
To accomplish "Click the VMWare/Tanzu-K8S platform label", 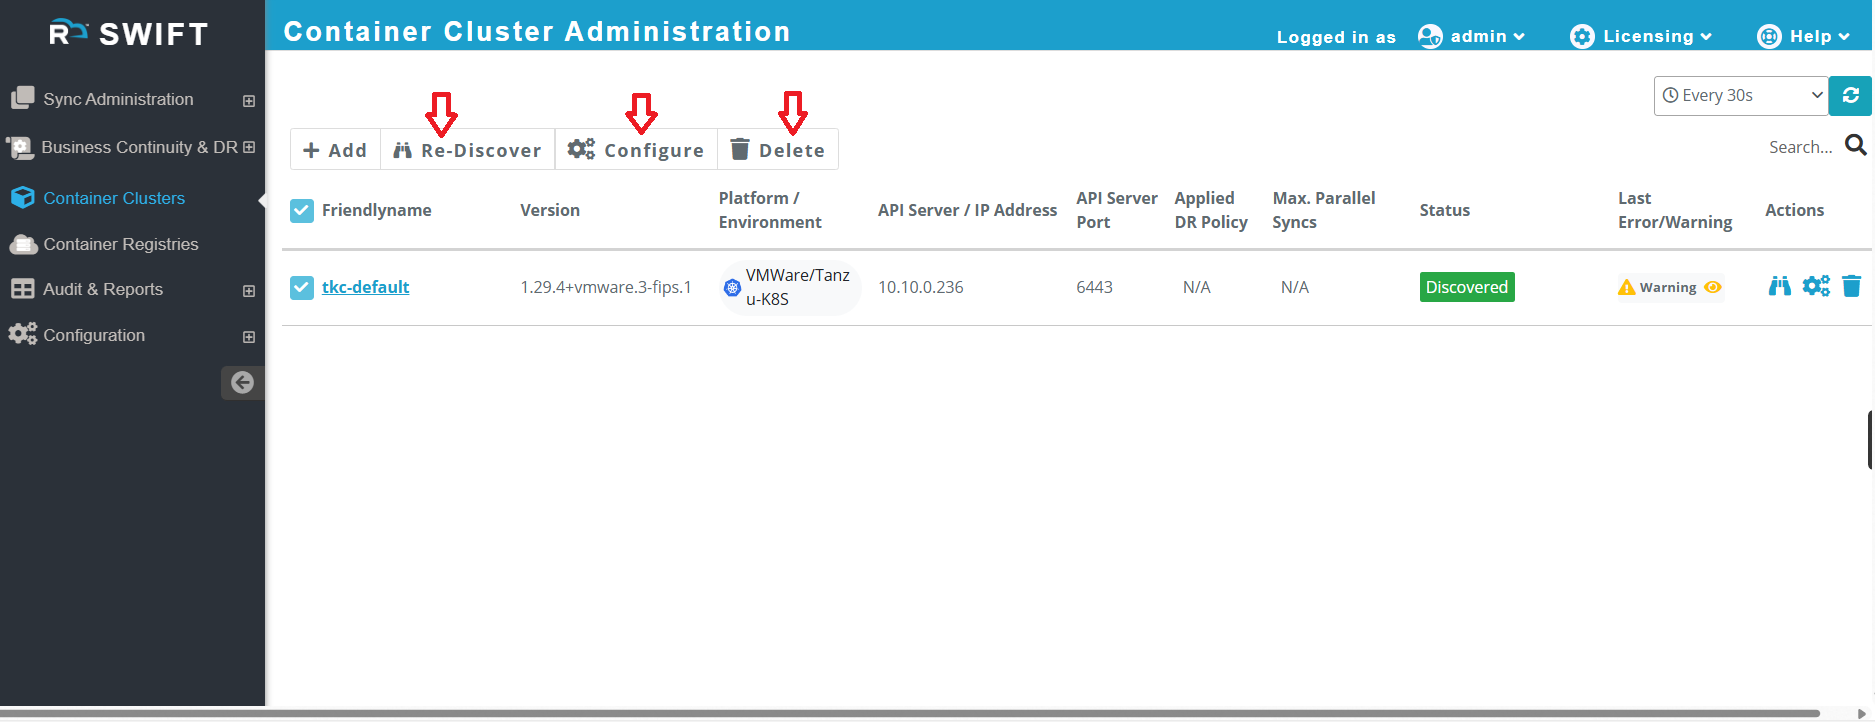I will pos(798,287).
